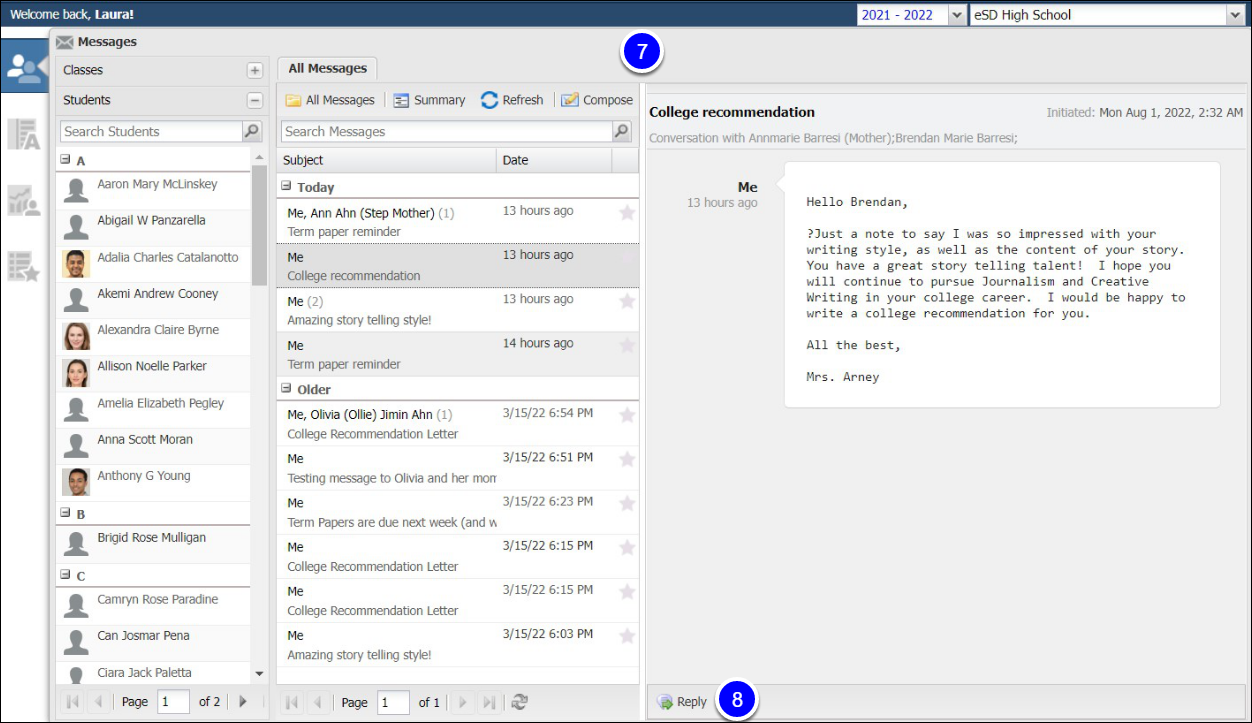Click Adalia Charles Catalanotto's photo
The image size is (1252, 723).
(76, 264)
